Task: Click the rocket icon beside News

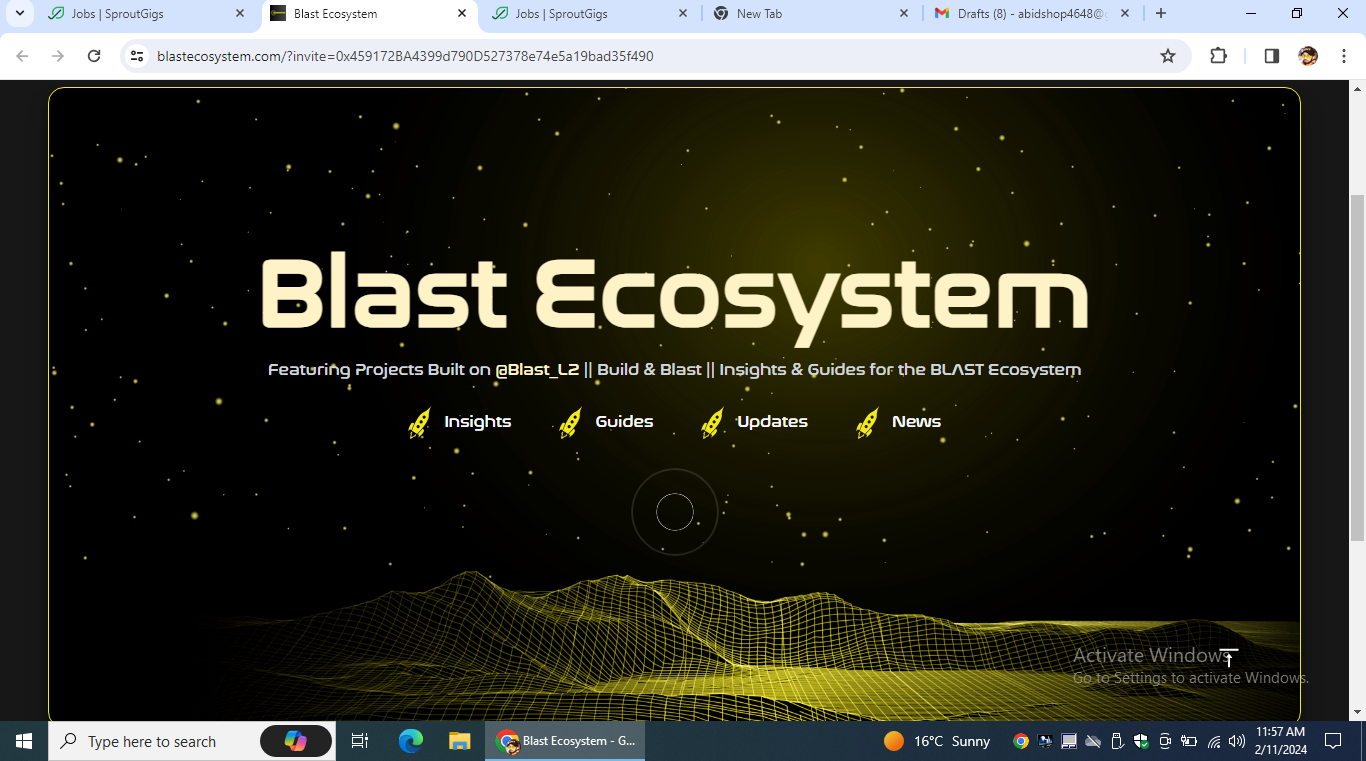Action: pos(868,423)
